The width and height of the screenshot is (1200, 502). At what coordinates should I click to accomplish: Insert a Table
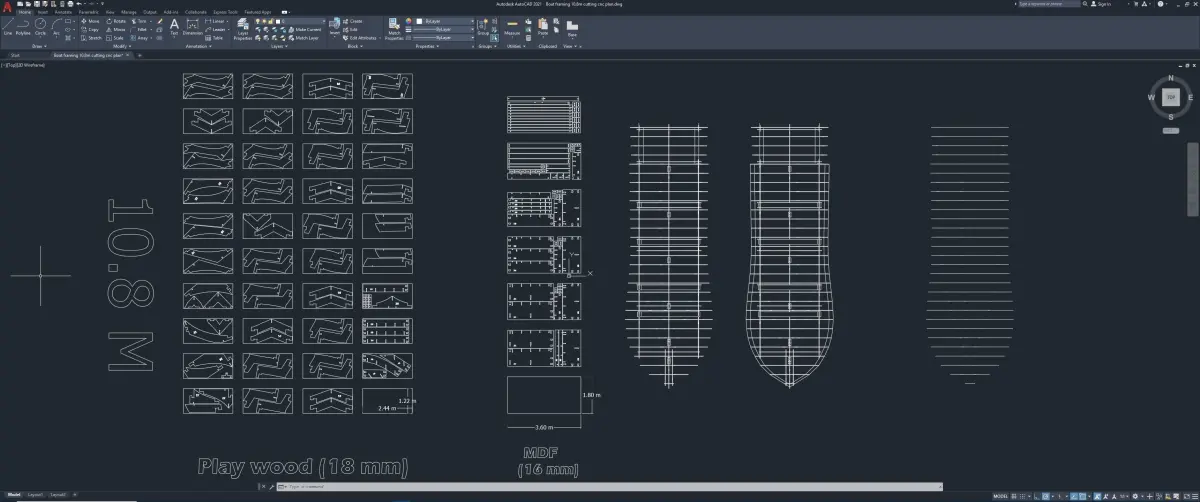(x=214, y=38)
